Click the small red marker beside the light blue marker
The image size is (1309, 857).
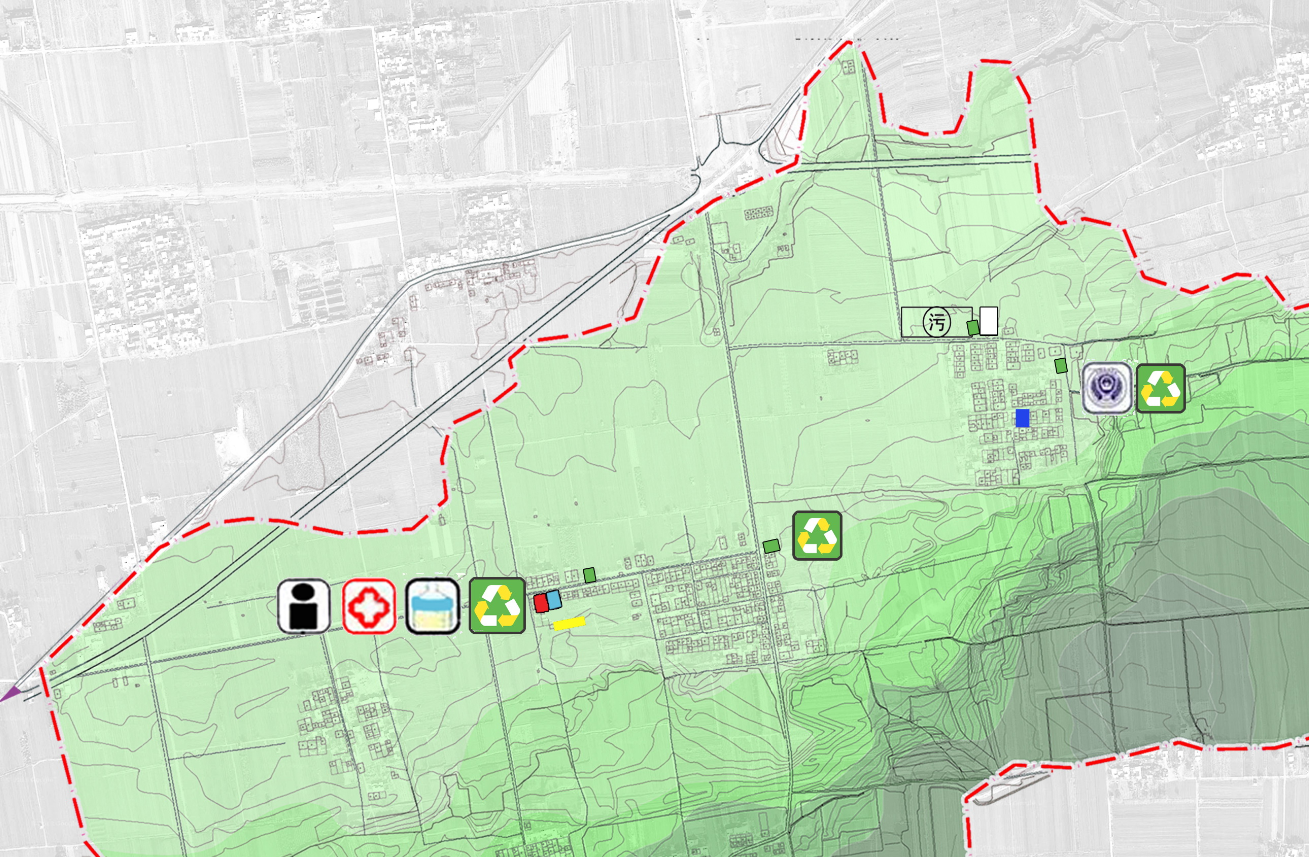541,603
